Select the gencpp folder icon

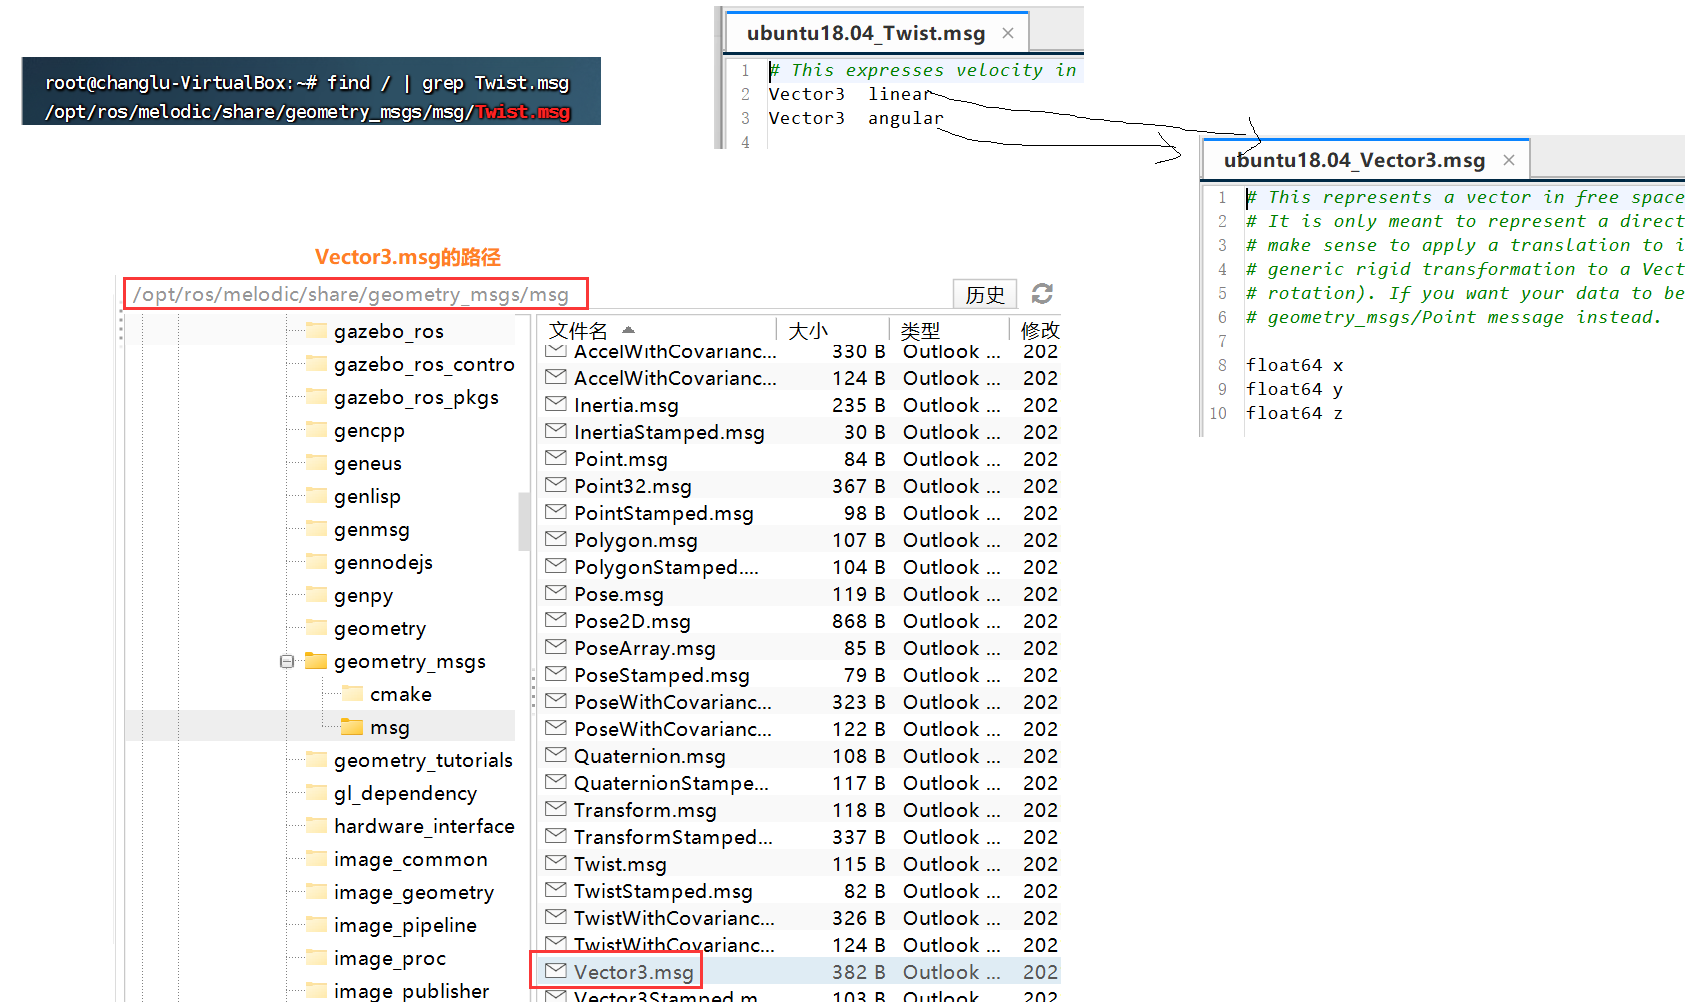[316, 430]
